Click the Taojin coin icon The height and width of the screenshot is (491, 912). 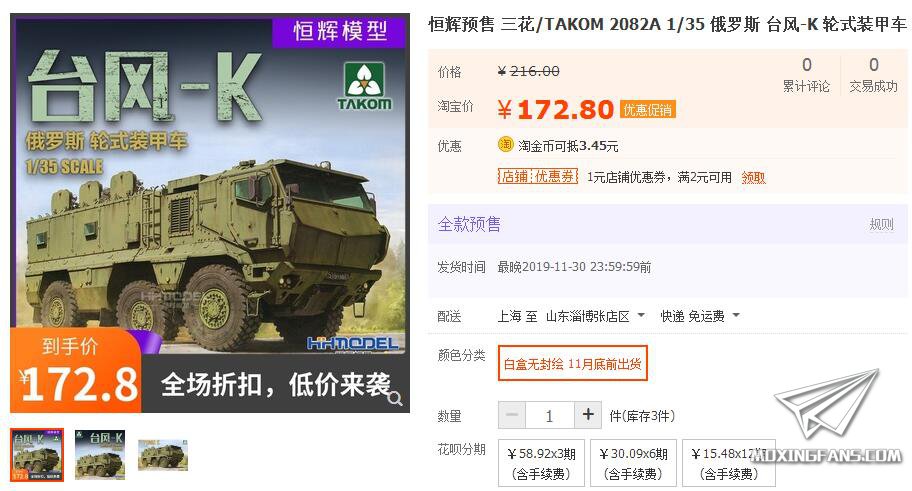coord(505,144)
